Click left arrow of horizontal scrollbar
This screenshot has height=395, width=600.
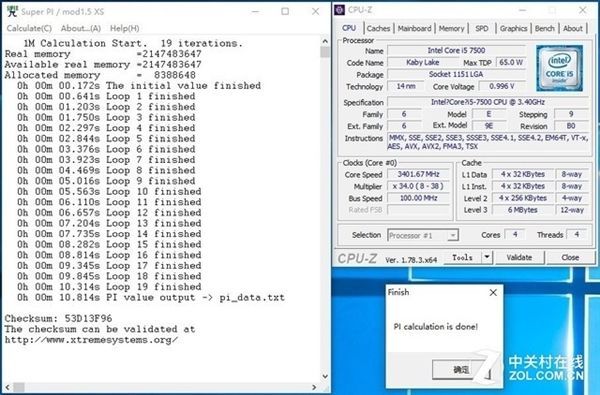[7, 387]
